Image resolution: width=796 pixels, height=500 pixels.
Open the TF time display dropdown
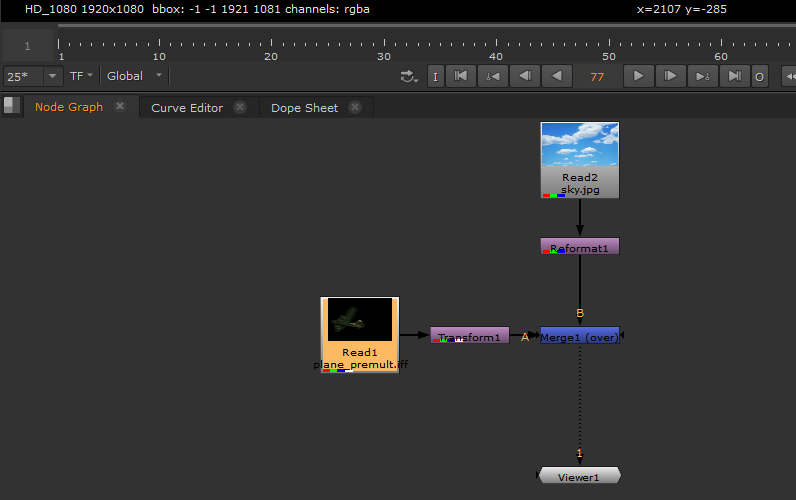(81, 76)
